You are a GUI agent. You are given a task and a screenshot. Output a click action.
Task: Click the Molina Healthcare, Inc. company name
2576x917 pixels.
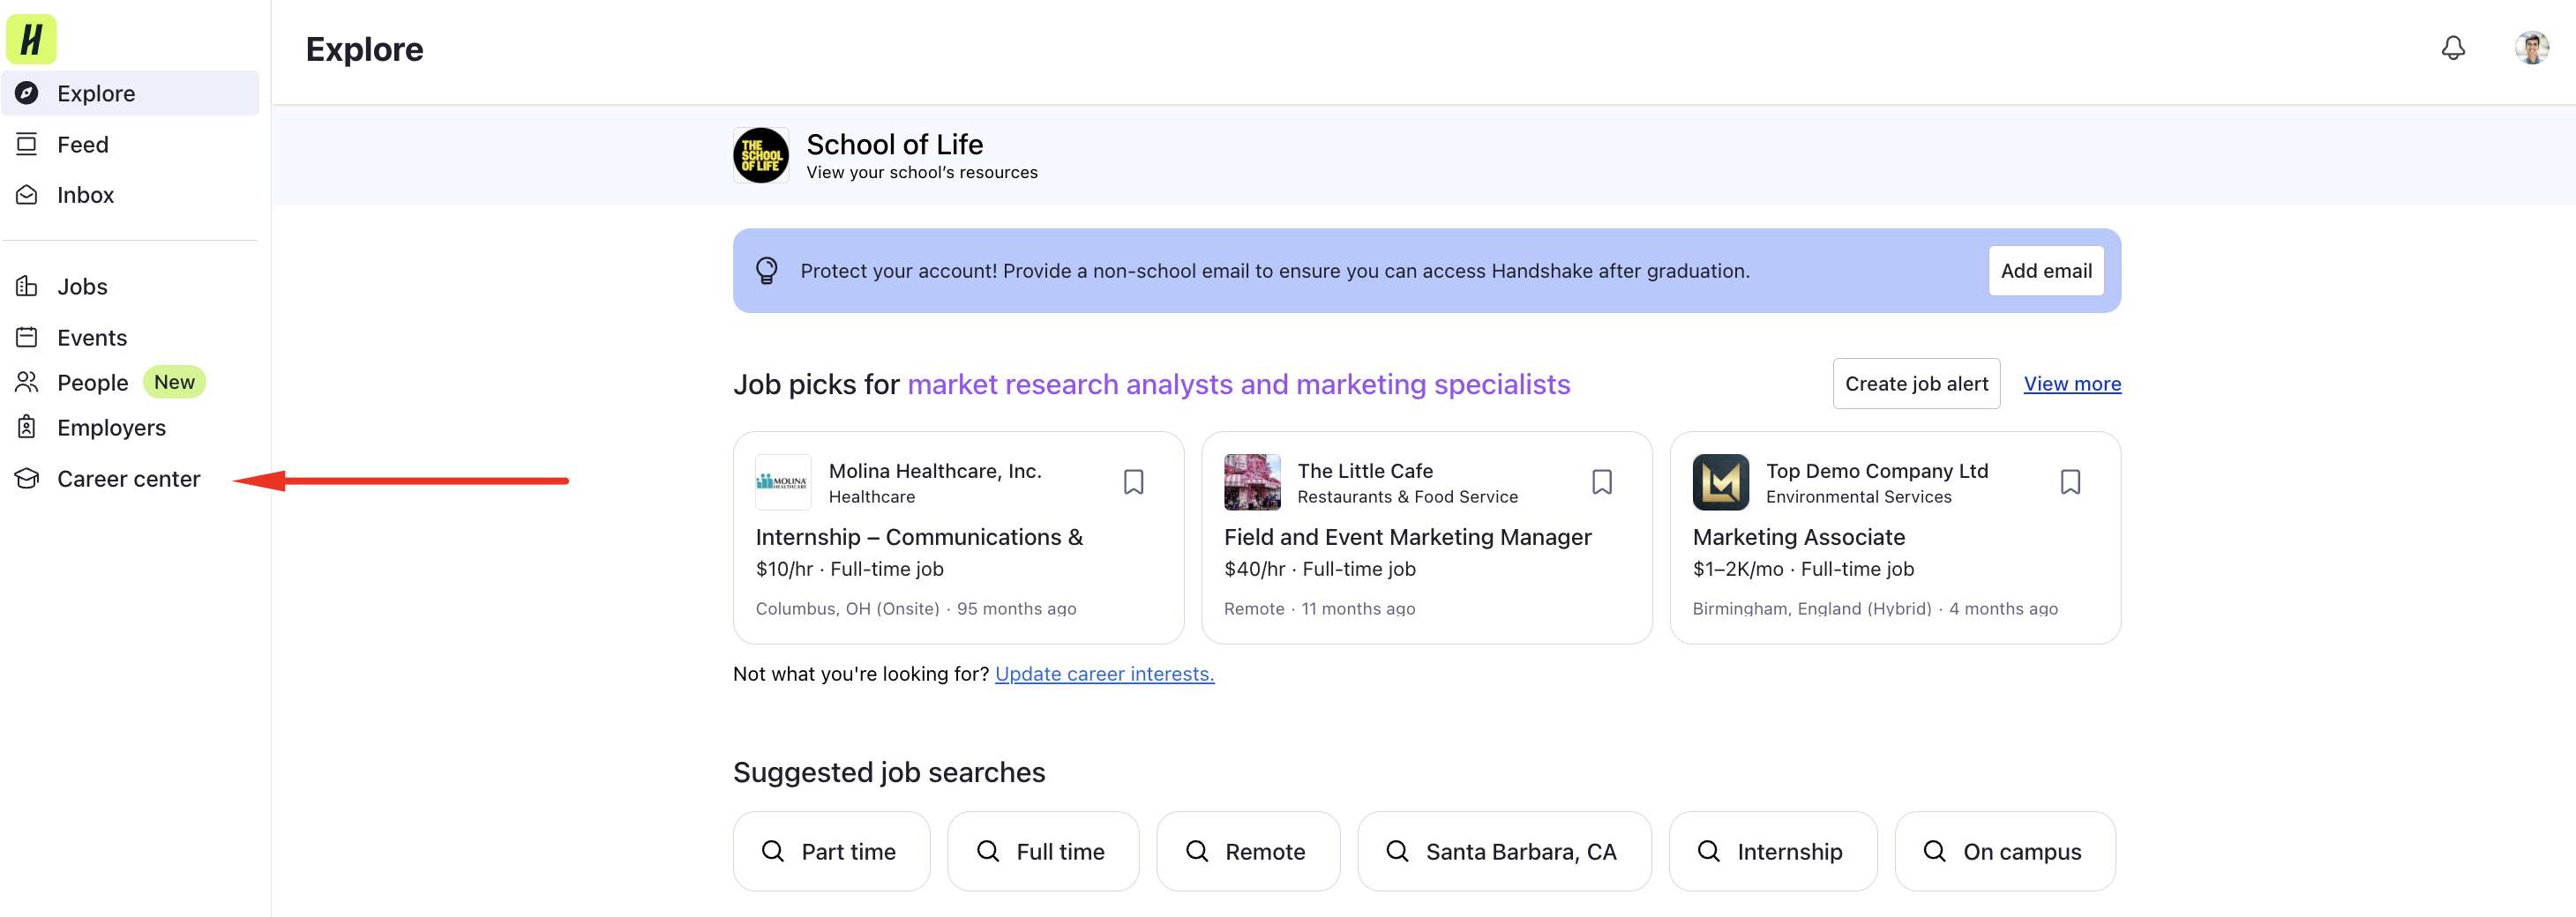pyautogui.click(x=934, y=471)
